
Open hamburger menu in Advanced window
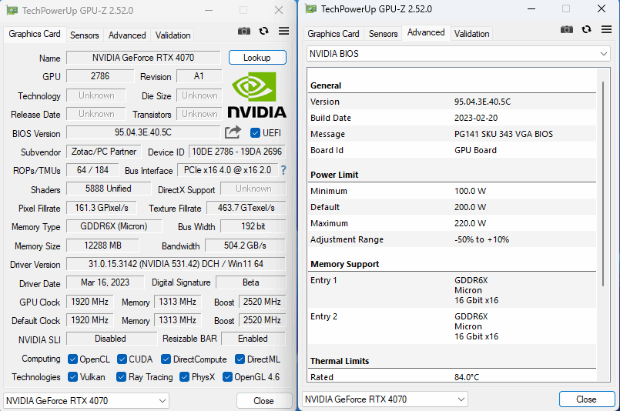click(x=607, y=29)
